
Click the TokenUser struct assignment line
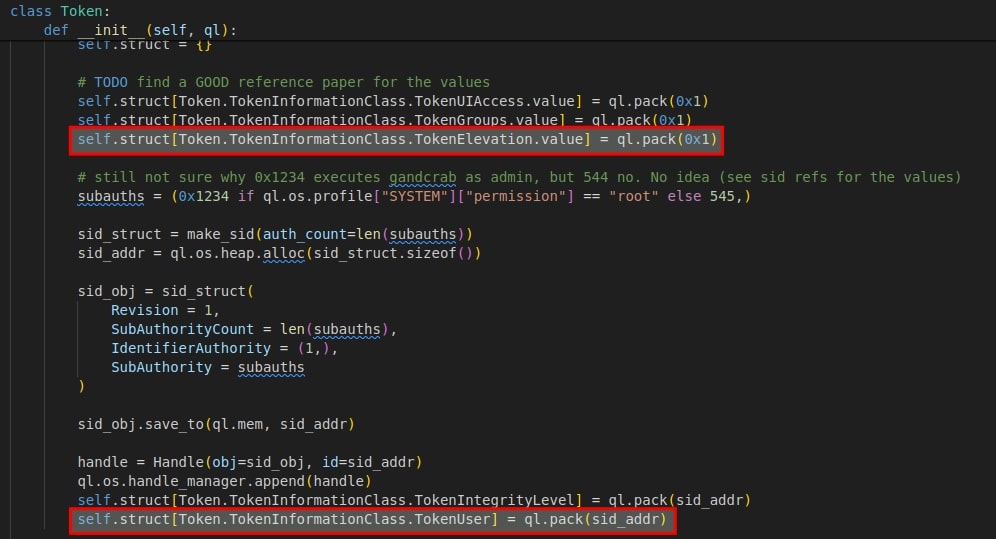[372, 519]
